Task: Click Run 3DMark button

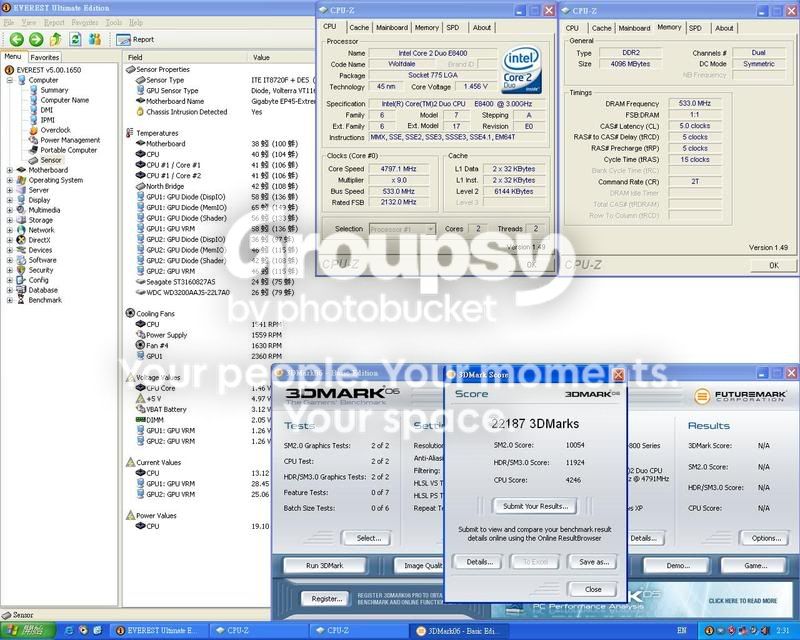Action: coord(324,565)
